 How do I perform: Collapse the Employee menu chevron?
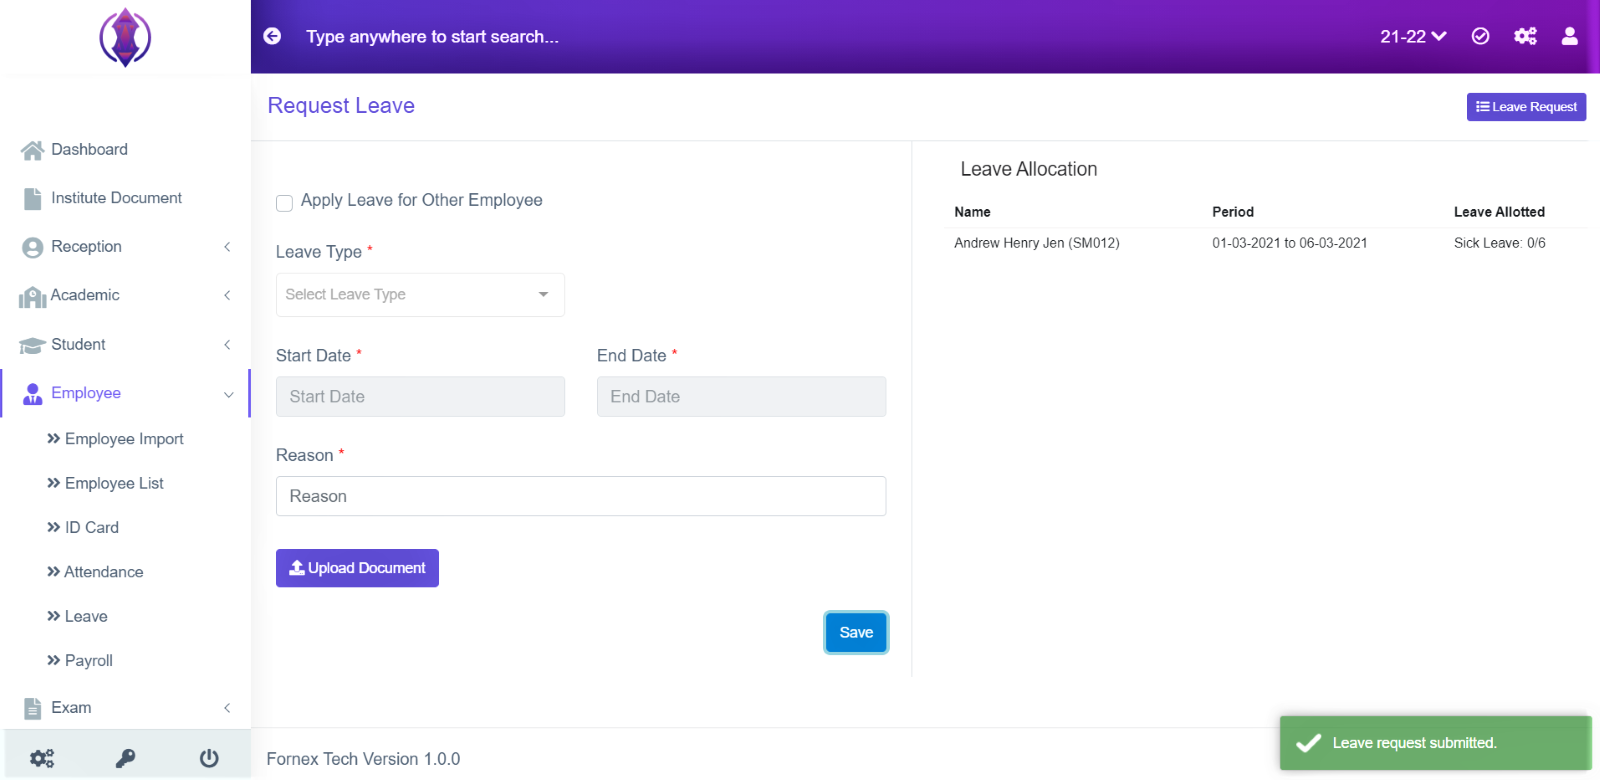[228, 394]
